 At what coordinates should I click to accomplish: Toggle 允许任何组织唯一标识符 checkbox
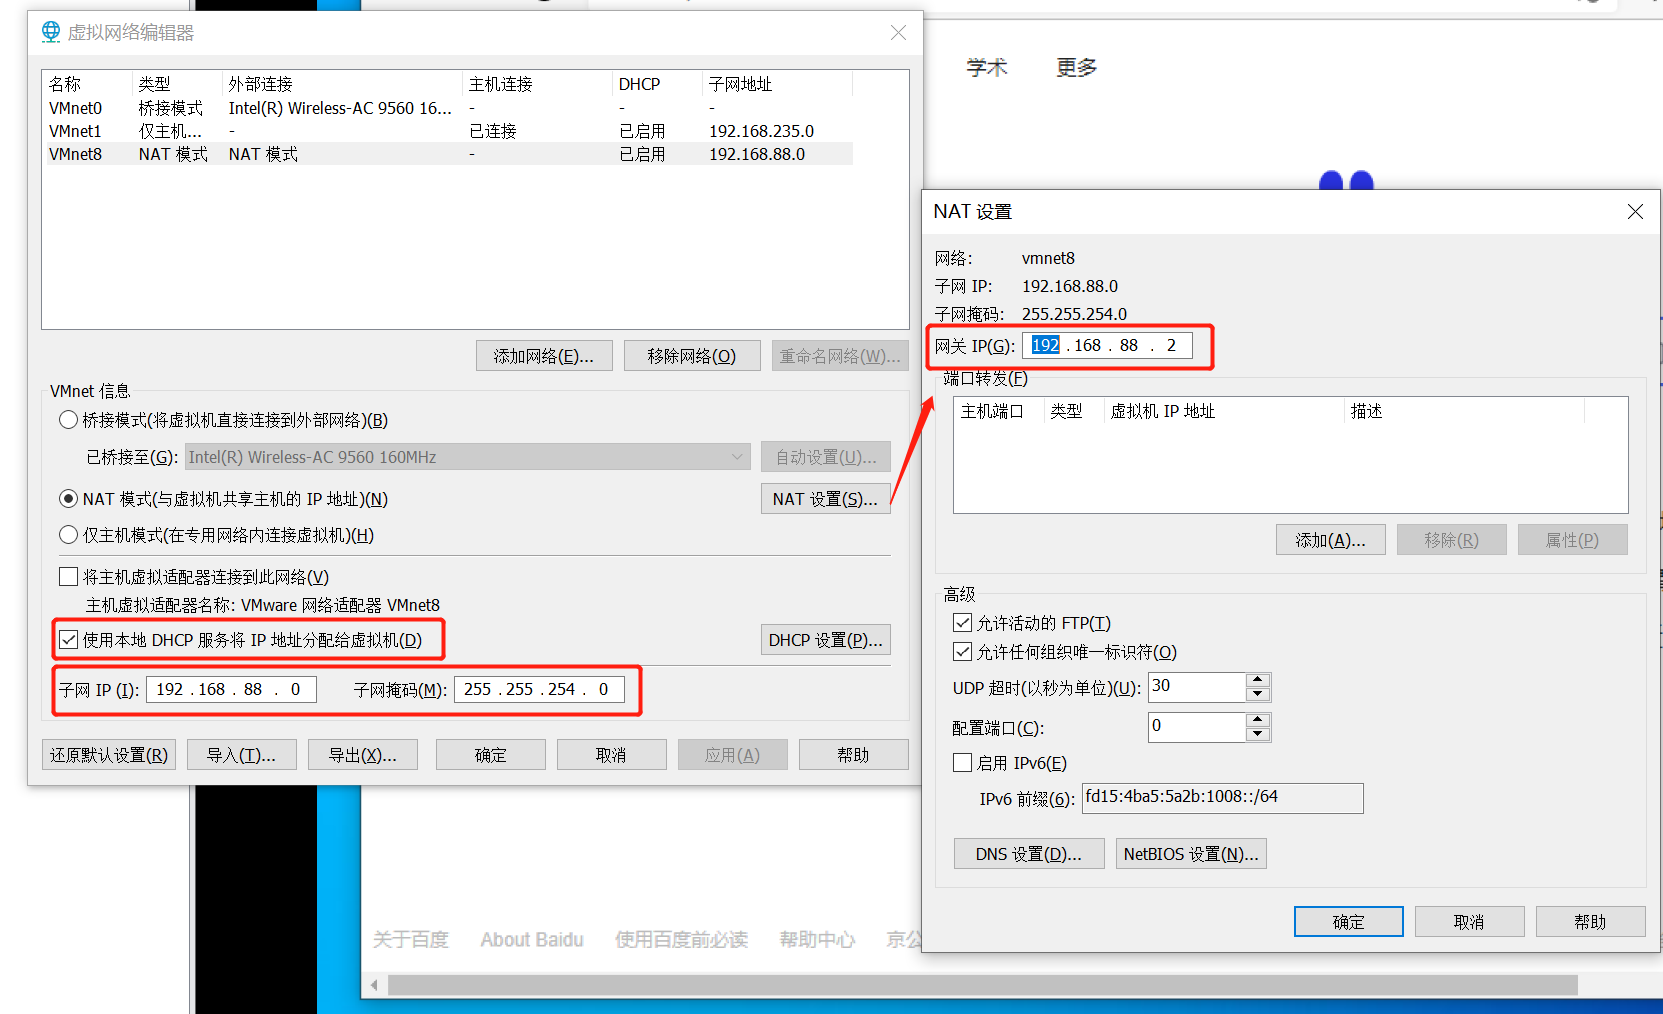tap(962, 652)
